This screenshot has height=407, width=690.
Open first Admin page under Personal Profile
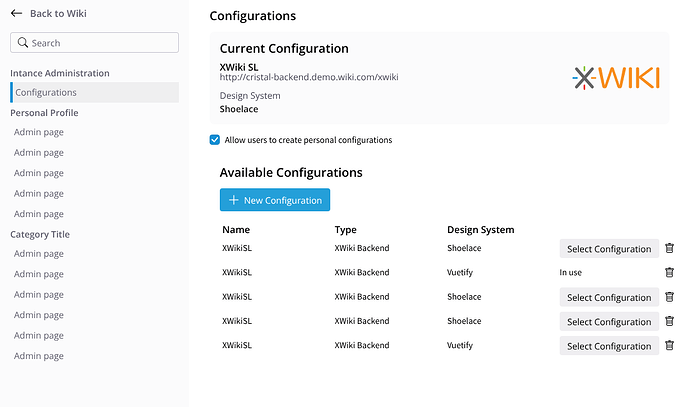[x=39, y=132]
